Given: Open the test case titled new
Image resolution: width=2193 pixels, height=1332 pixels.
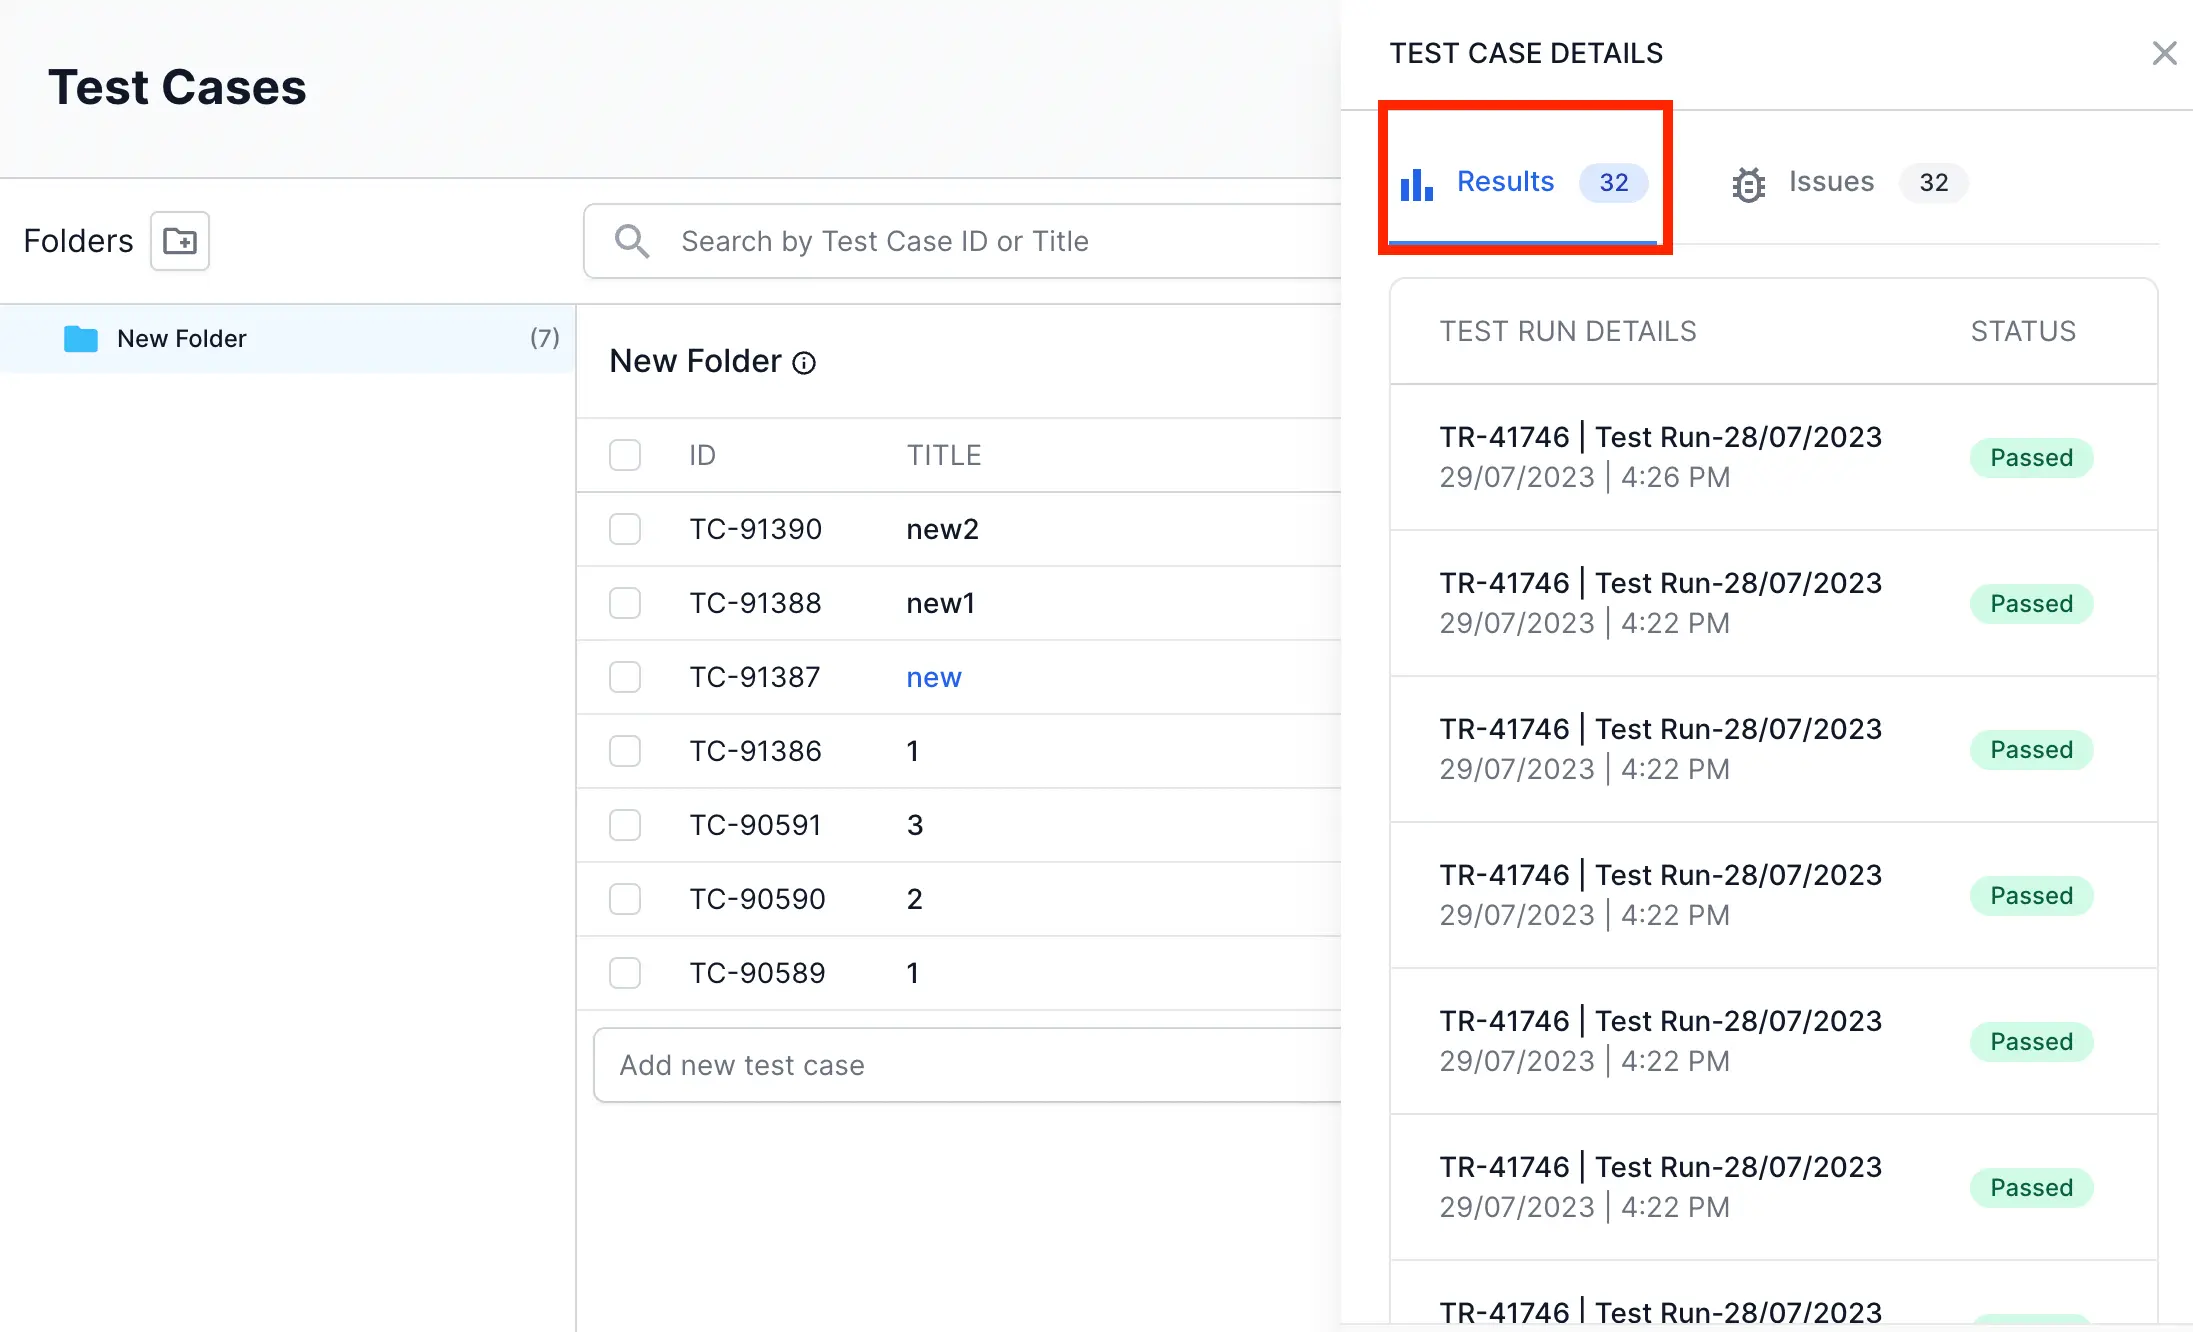Looking at the screenshot, I should tap(933, 677).
